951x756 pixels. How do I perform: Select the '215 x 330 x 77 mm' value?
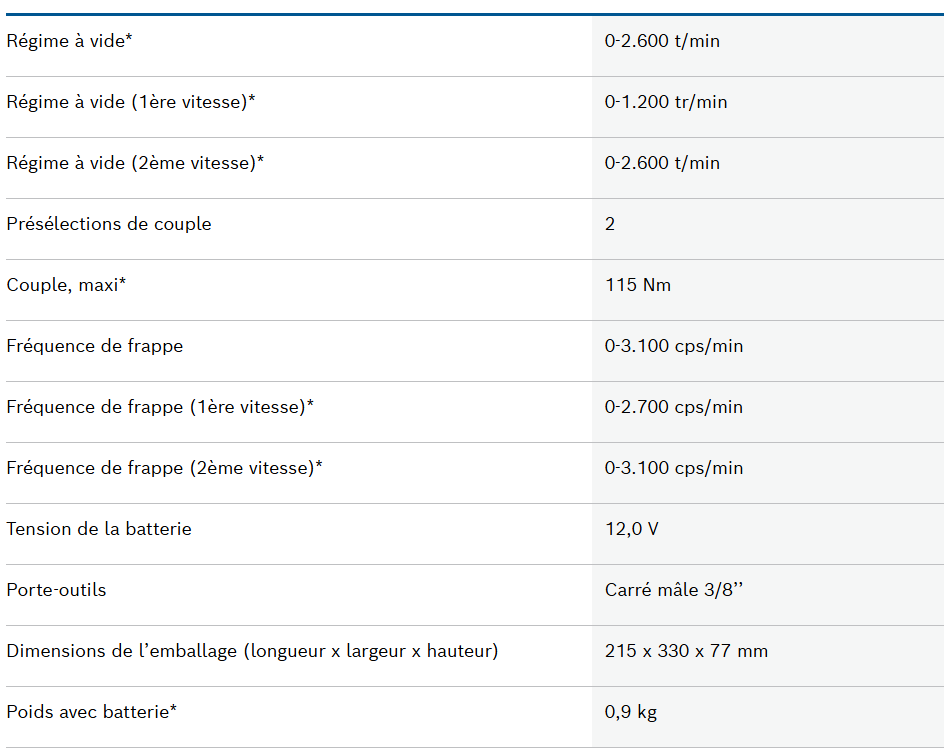pos(686,651)
